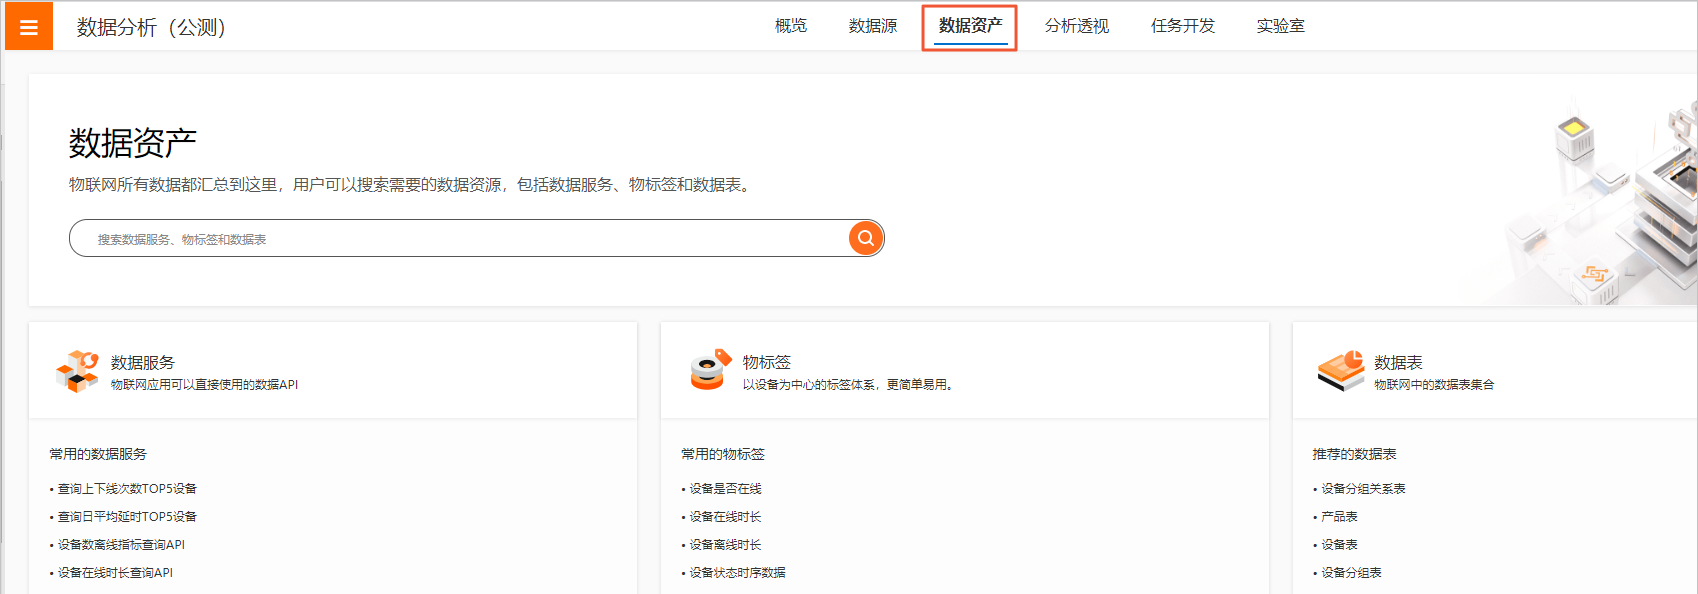Go to the 实验室 tab
Image resolution: width=1698 pixels, height=594 pixels.
1281,26
